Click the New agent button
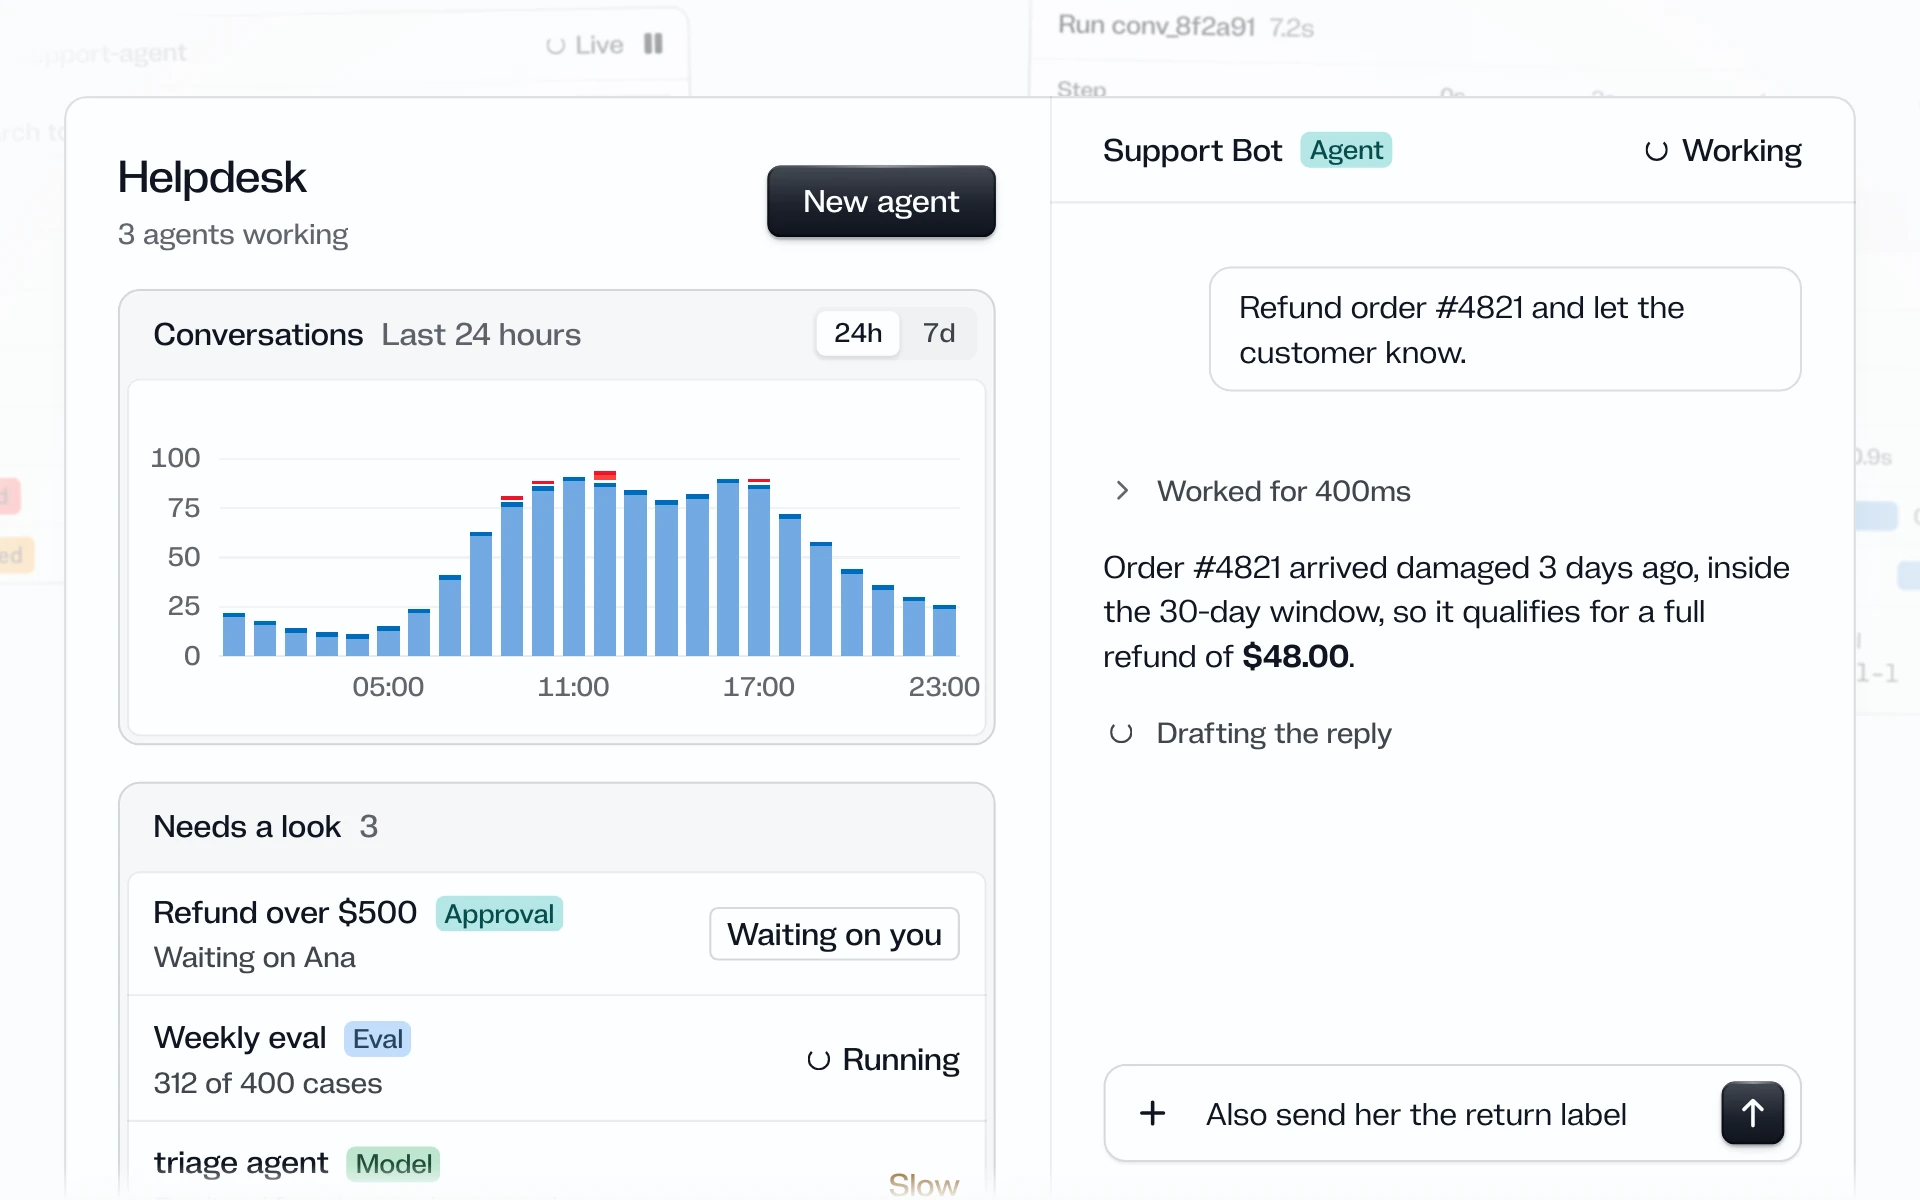The width and height of the screenshot is (1920, 1200). [x=881, y=201]
